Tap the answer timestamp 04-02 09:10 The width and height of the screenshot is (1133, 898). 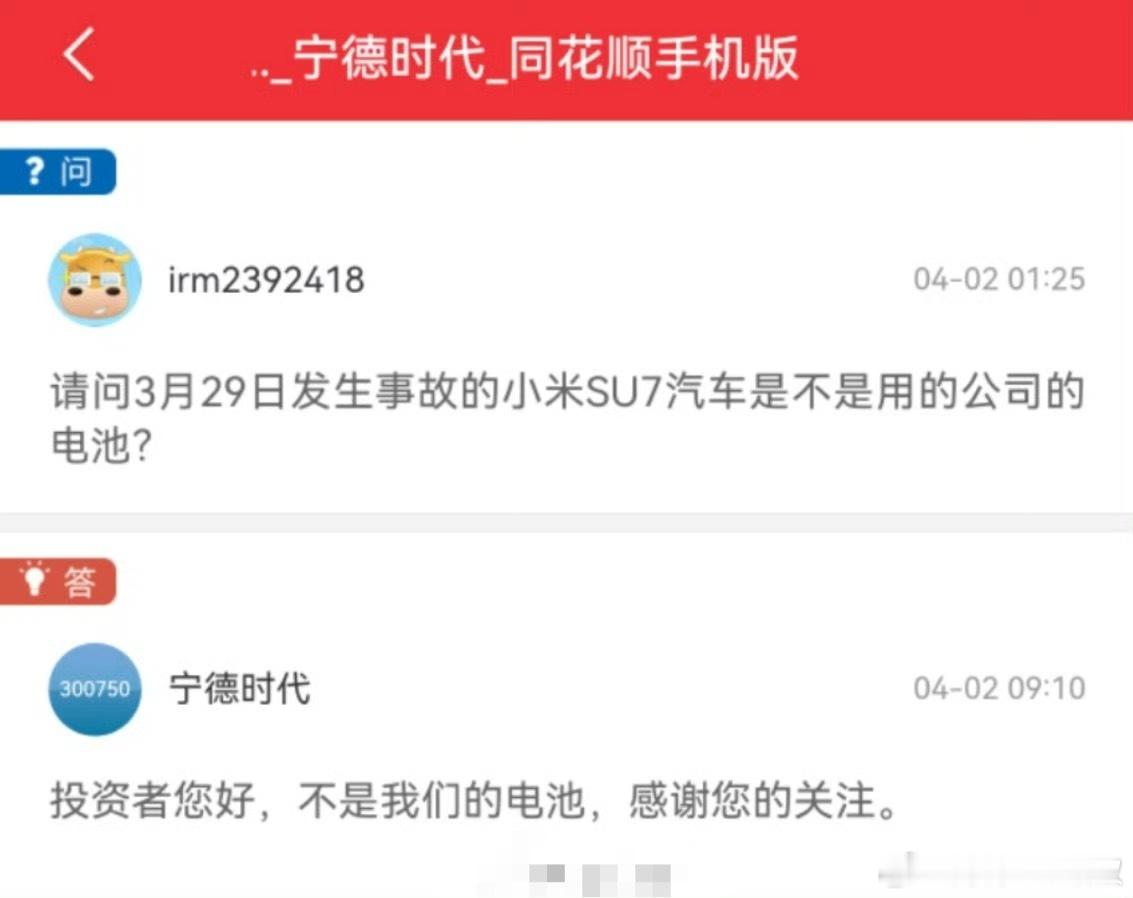click(999, 688)
